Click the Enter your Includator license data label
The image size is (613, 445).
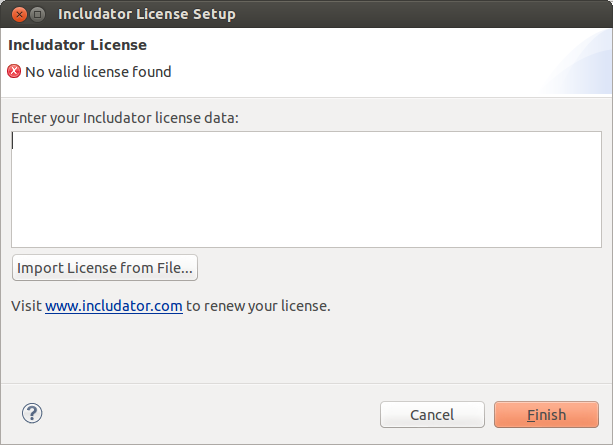point(125,118)
